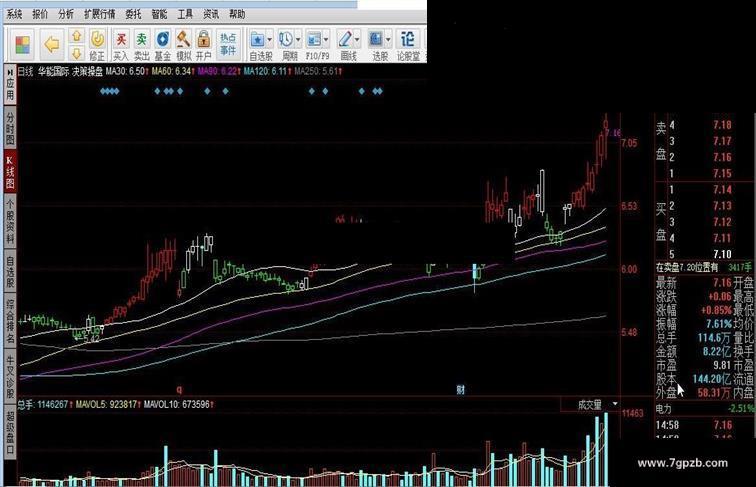Click the 最新 7.16 latest price

[722, 283]
